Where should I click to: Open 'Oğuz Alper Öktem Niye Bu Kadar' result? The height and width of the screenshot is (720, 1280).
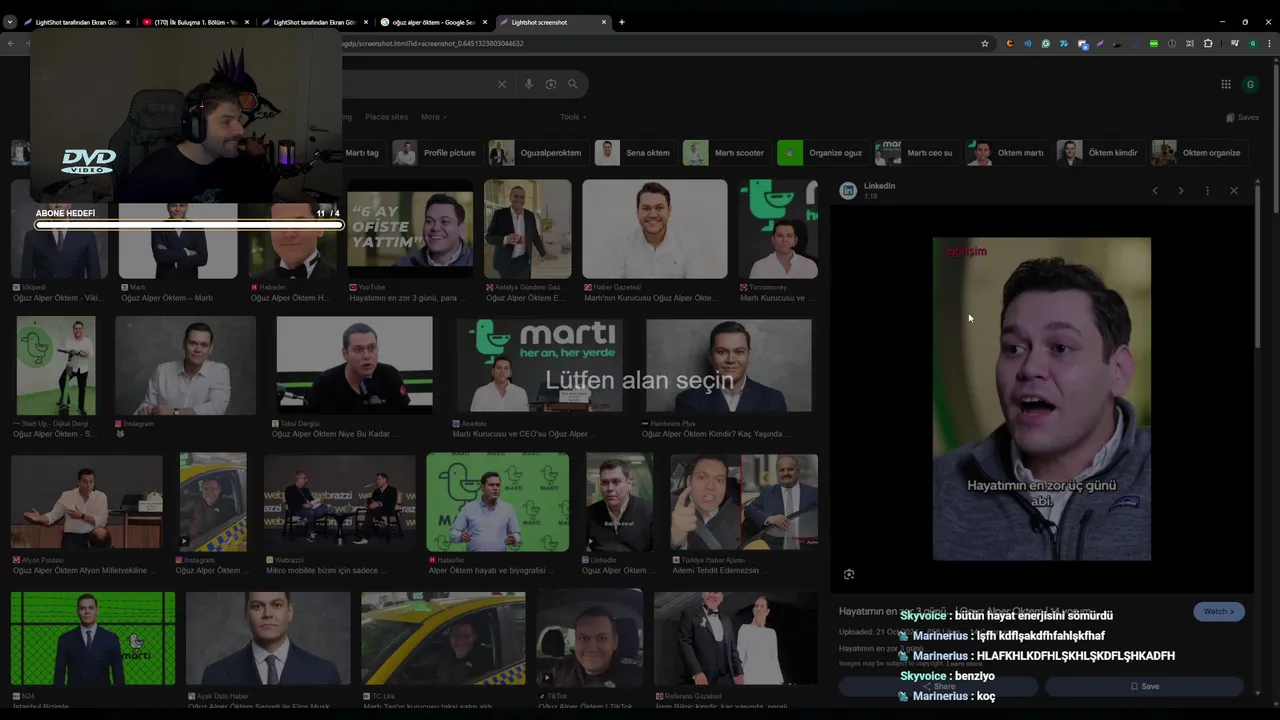coord(335,434)
